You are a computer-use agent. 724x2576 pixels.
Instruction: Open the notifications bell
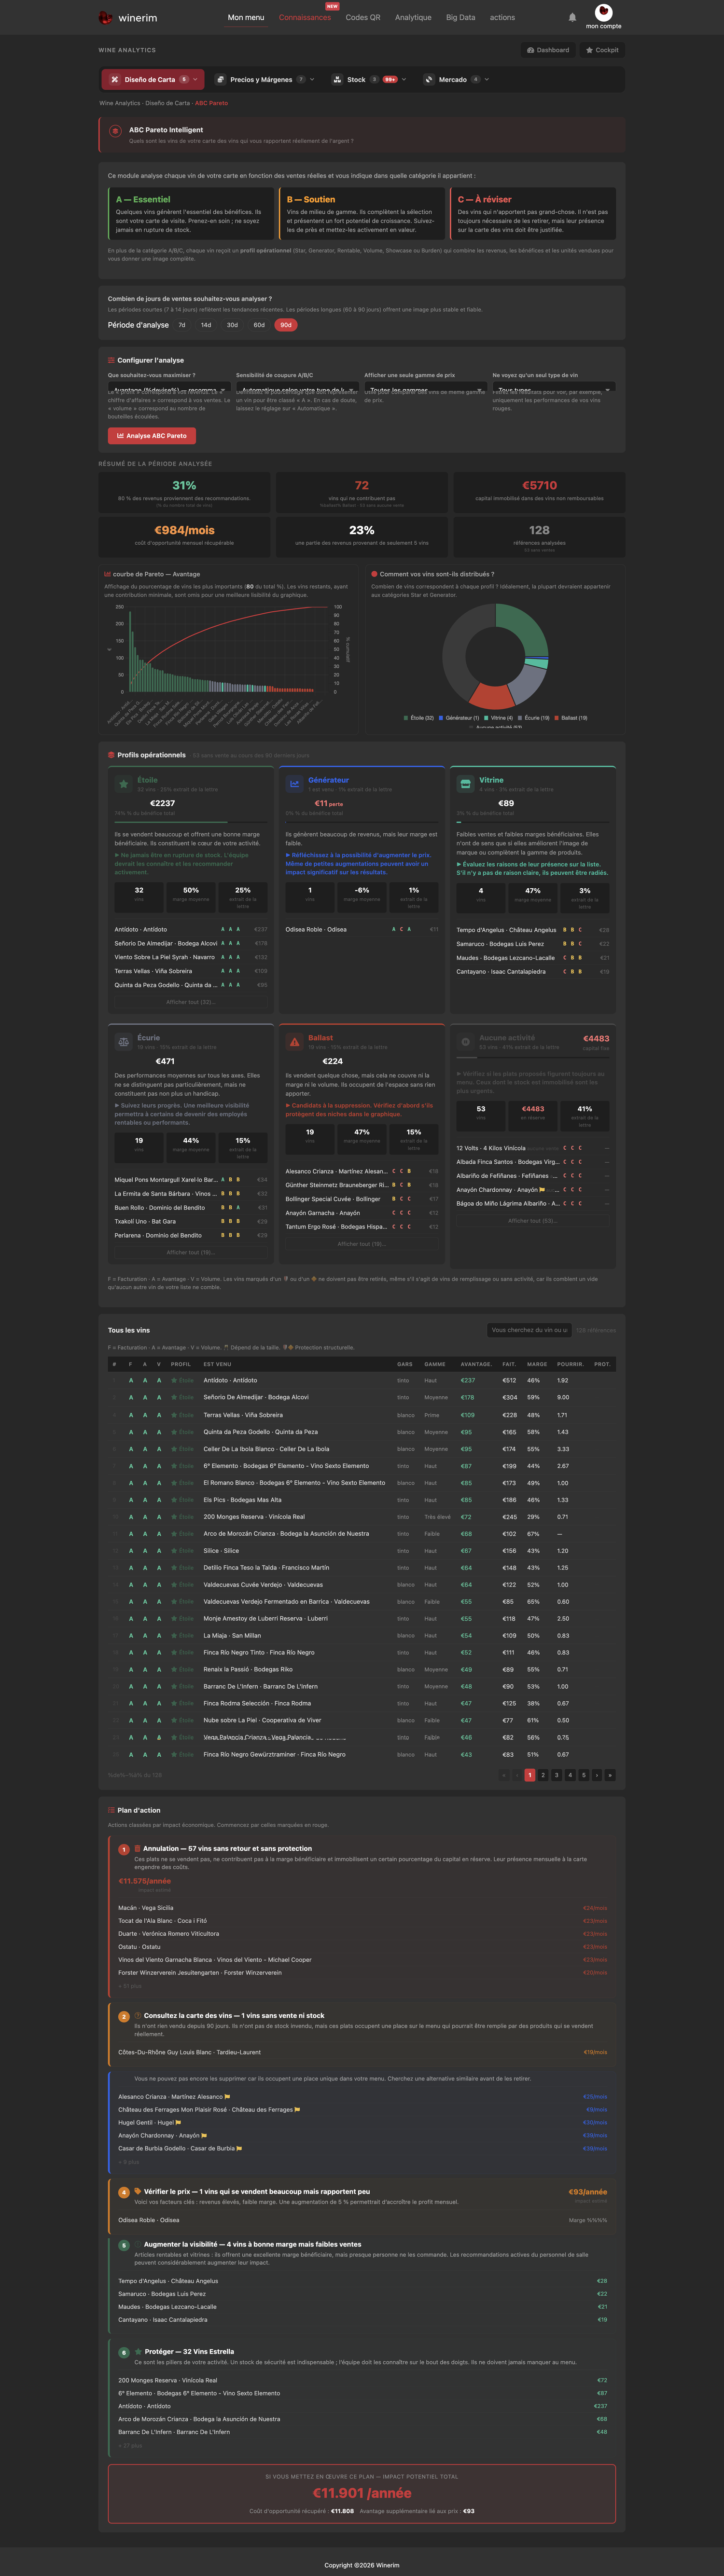tap(572, 17)
